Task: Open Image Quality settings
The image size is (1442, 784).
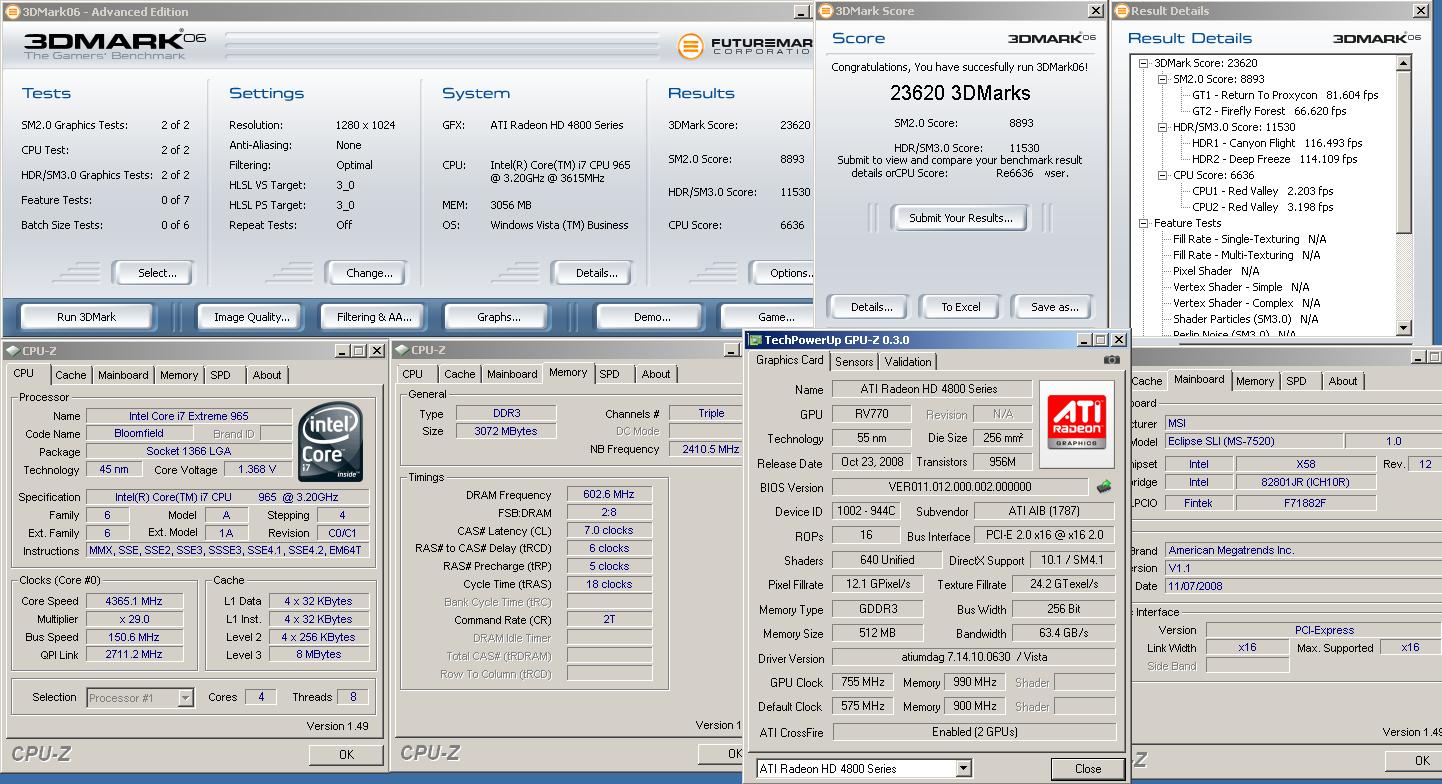Action: click(x=251, y=317)
